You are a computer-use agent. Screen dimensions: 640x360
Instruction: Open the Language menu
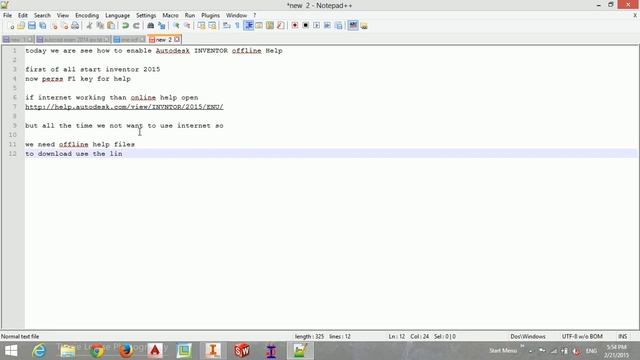coord(118,16)
